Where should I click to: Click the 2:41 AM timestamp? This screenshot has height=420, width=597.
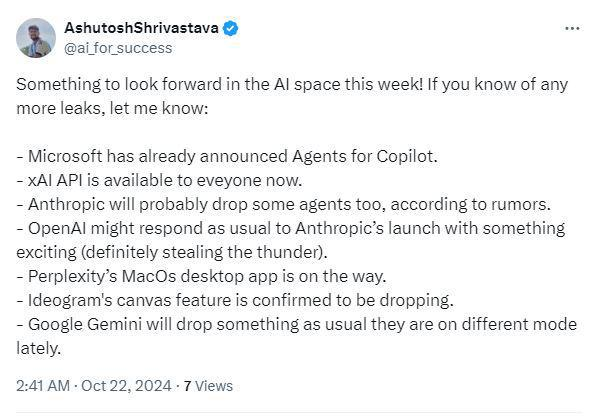click(x=43, y=386)
